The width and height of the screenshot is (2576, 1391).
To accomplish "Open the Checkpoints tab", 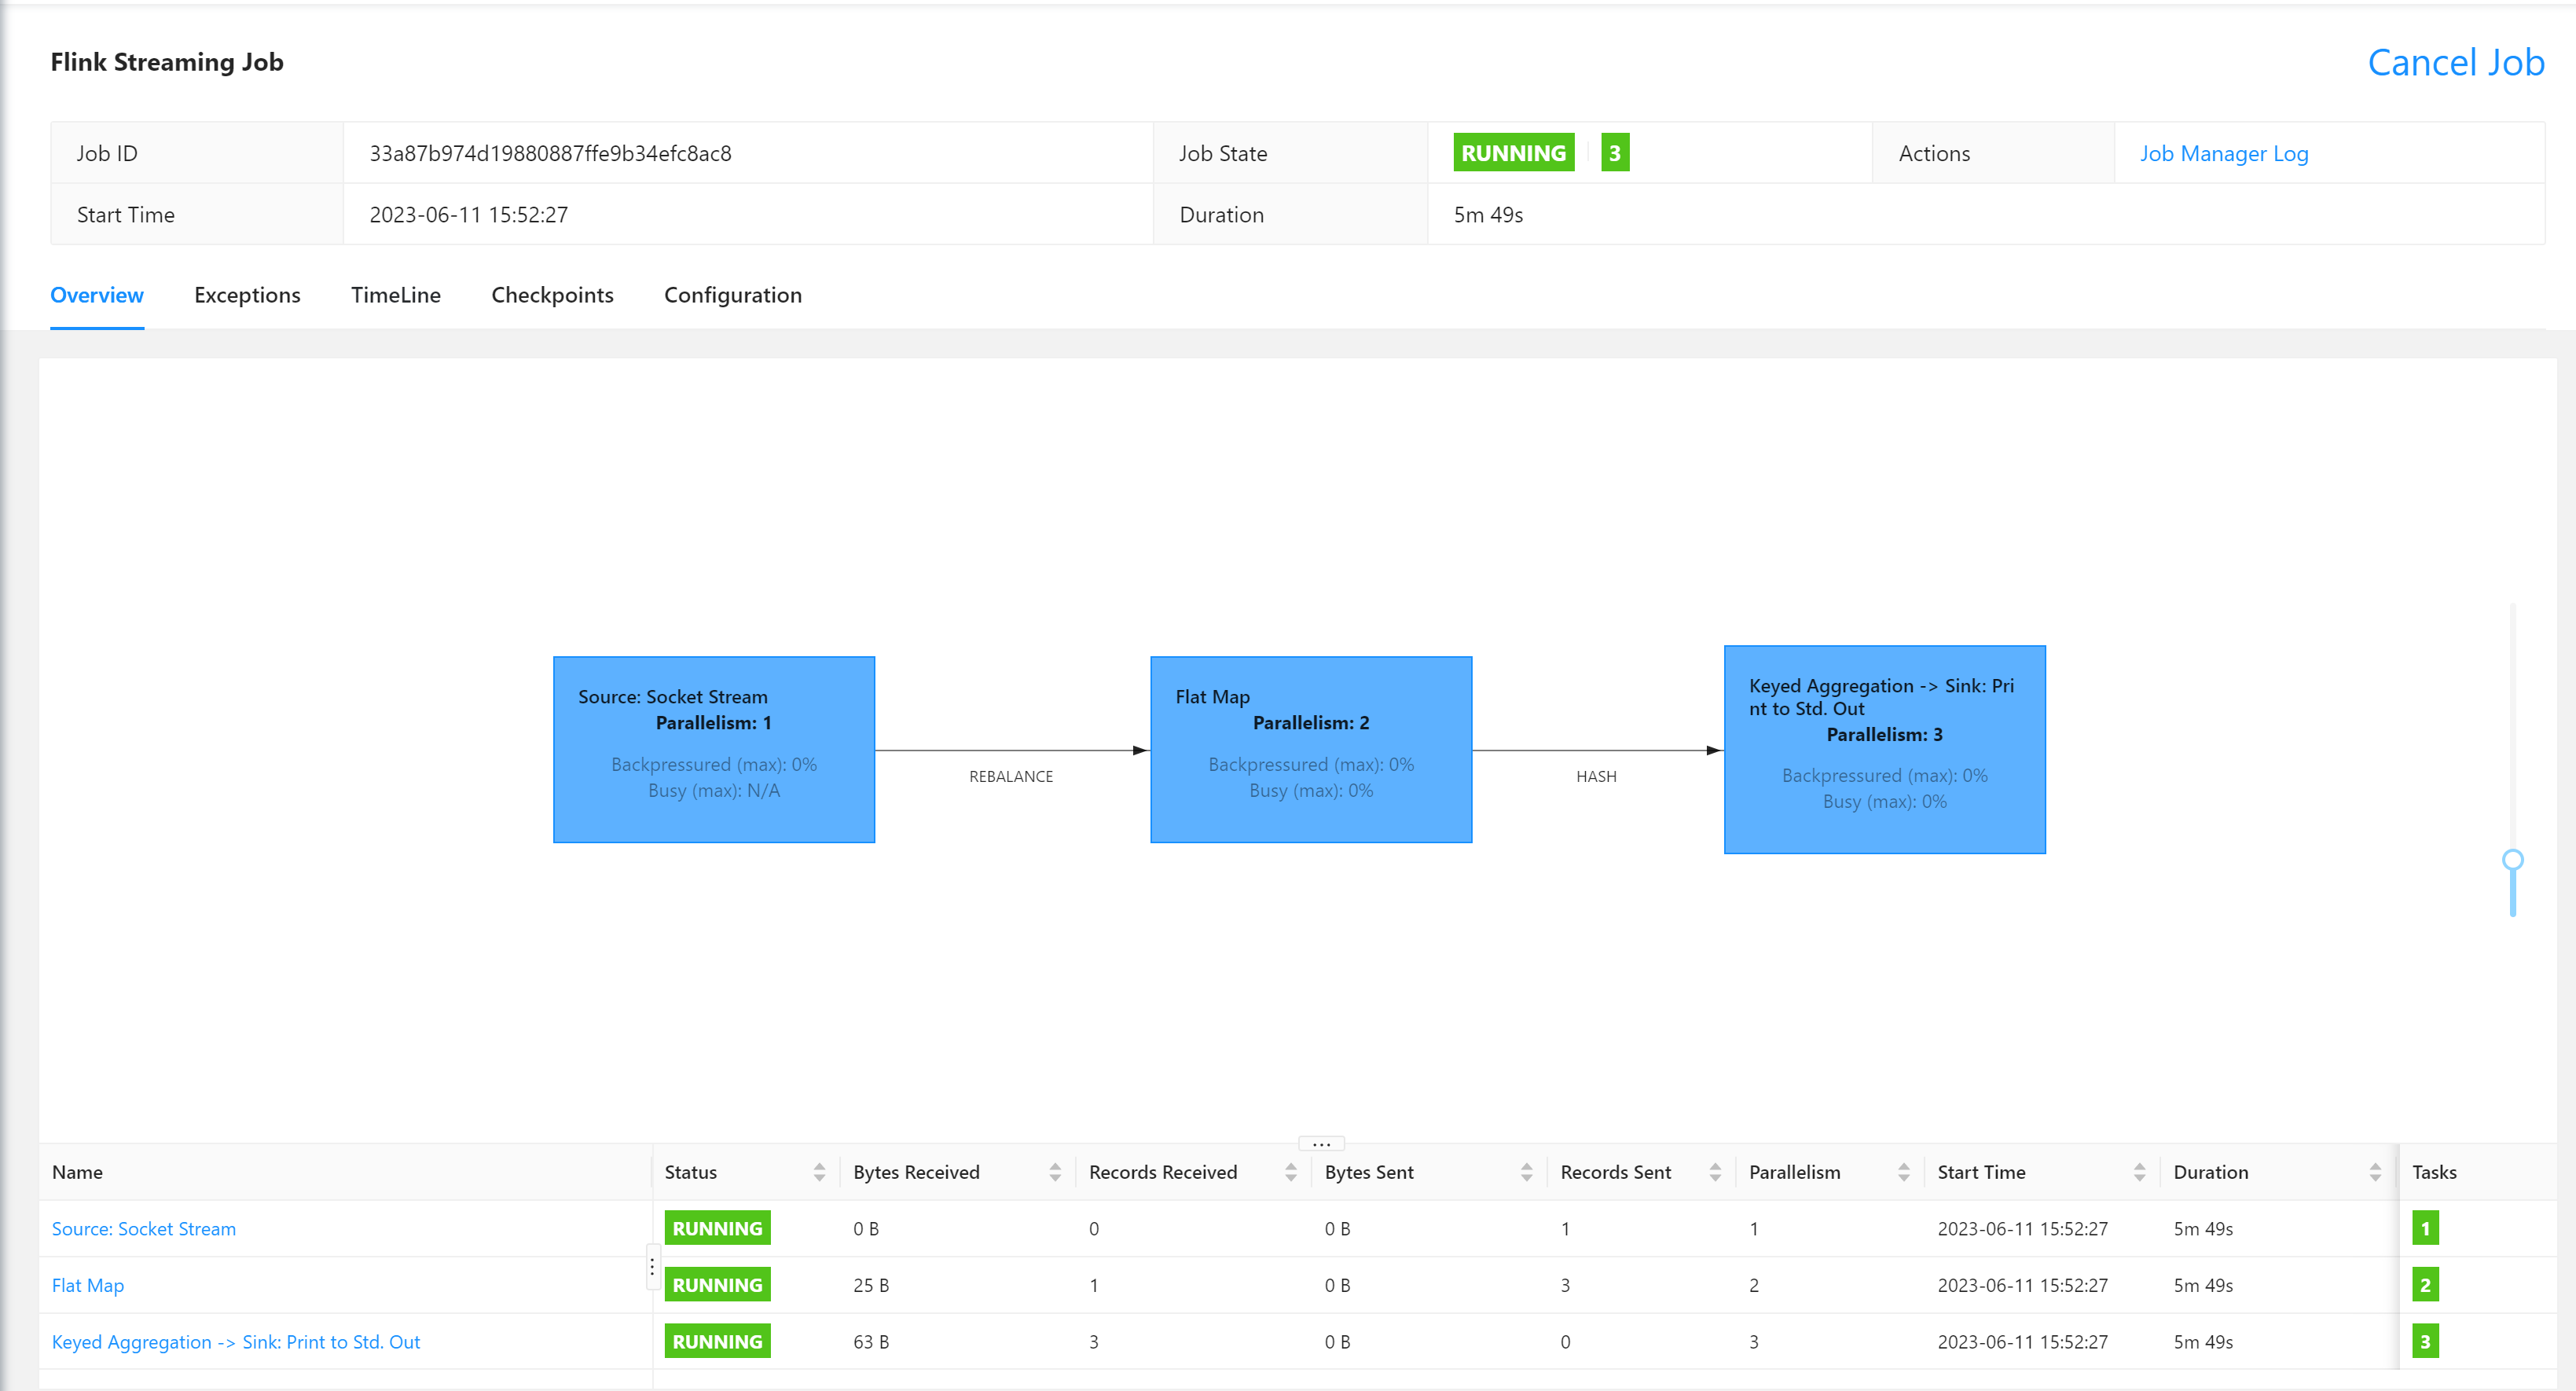I will (x=552, y=295).
